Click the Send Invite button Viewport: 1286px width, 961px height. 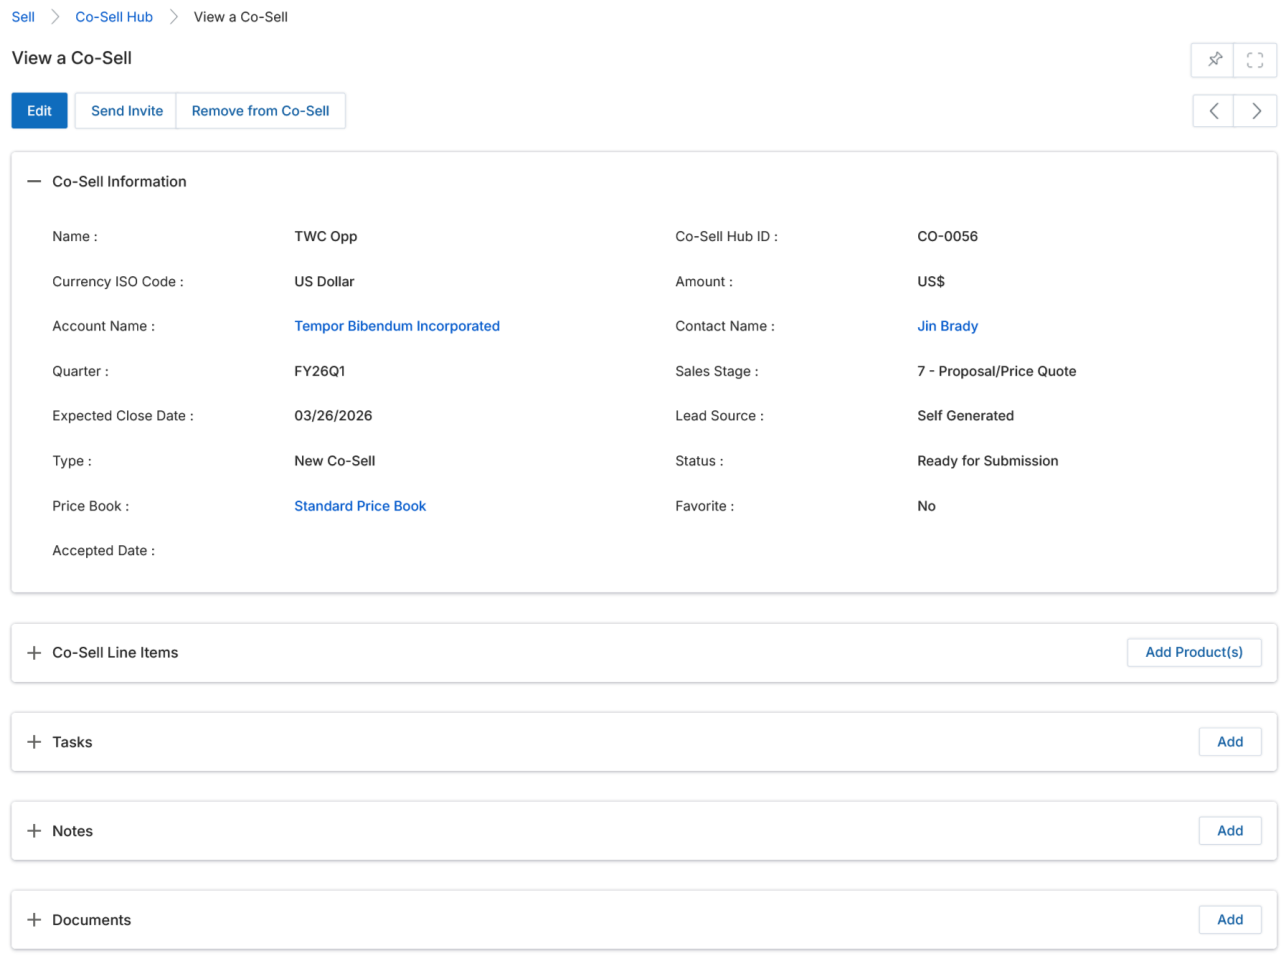[127, 111]
